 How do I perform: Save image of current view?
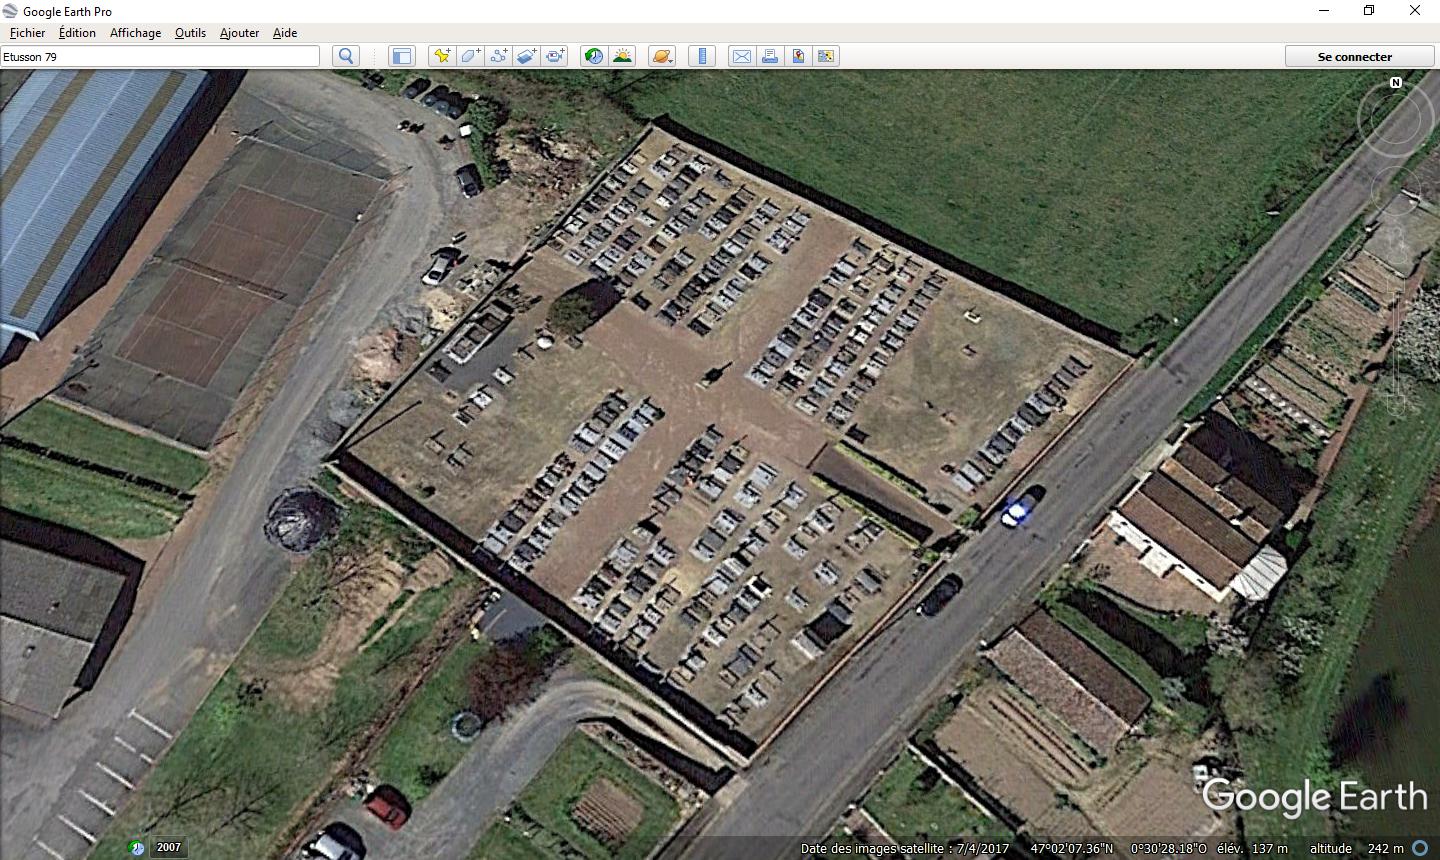798,56
